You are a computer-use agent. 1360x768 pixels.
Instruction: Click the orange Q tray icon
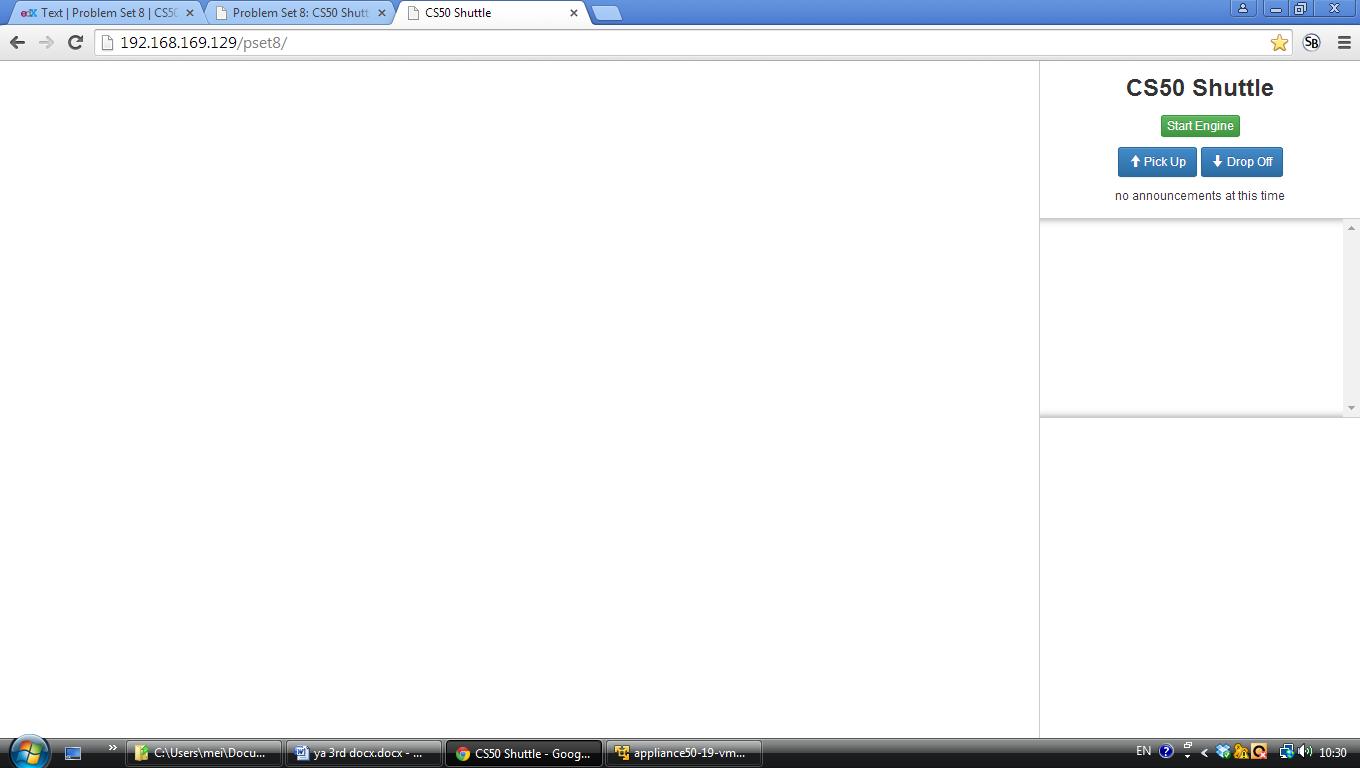pyautogui.click(x=1259, y=752)
